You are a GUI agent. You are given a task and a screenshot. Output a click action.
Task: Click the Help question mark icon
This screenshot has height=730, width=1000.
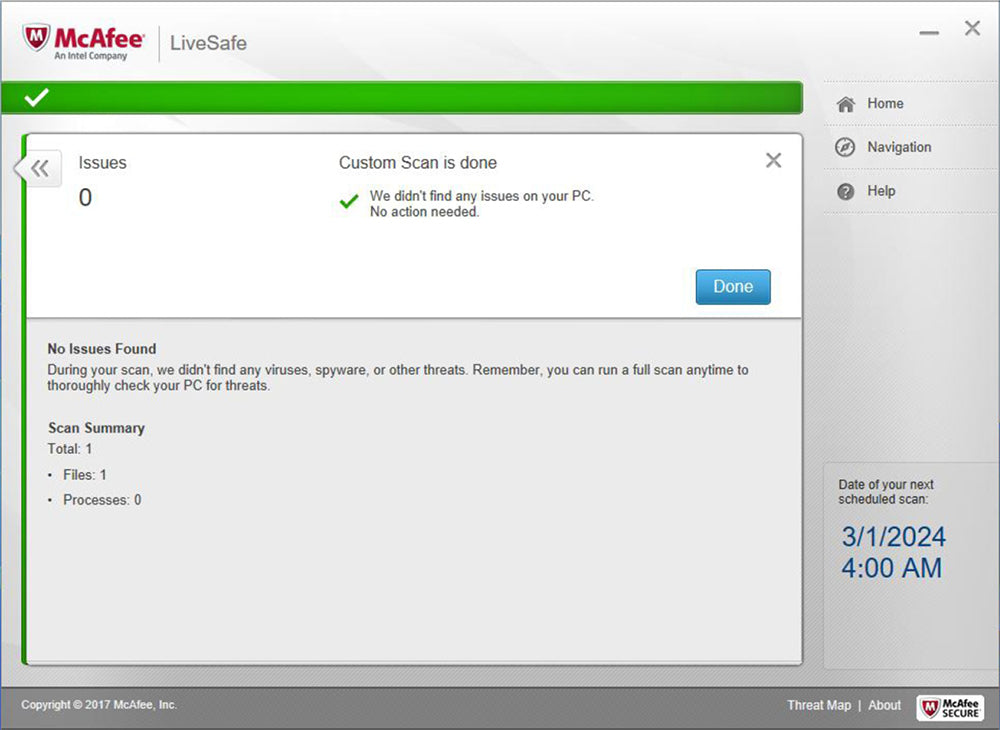pos(846,192)
